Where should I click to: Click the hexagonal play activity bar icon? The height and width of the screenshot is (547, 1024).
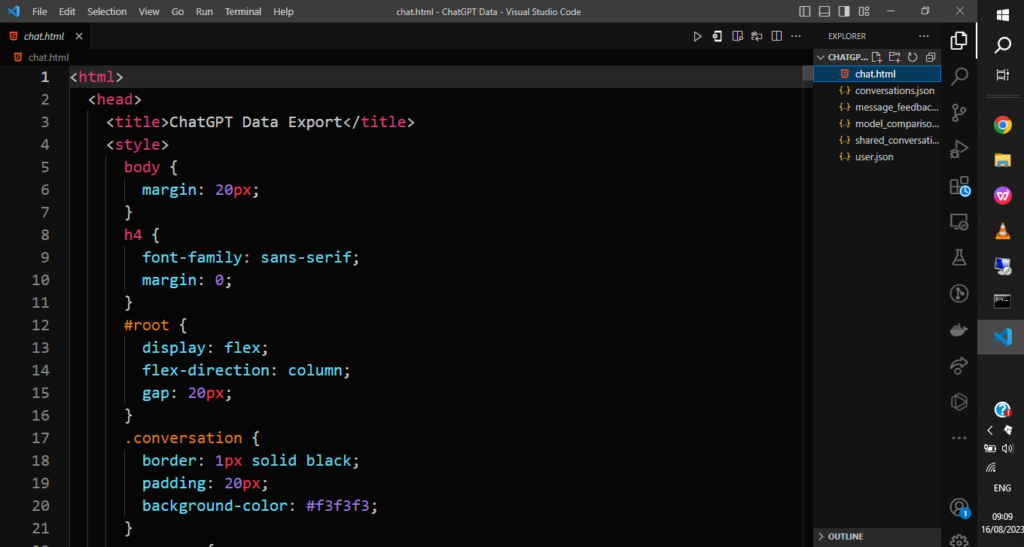[x=959, y=401]
